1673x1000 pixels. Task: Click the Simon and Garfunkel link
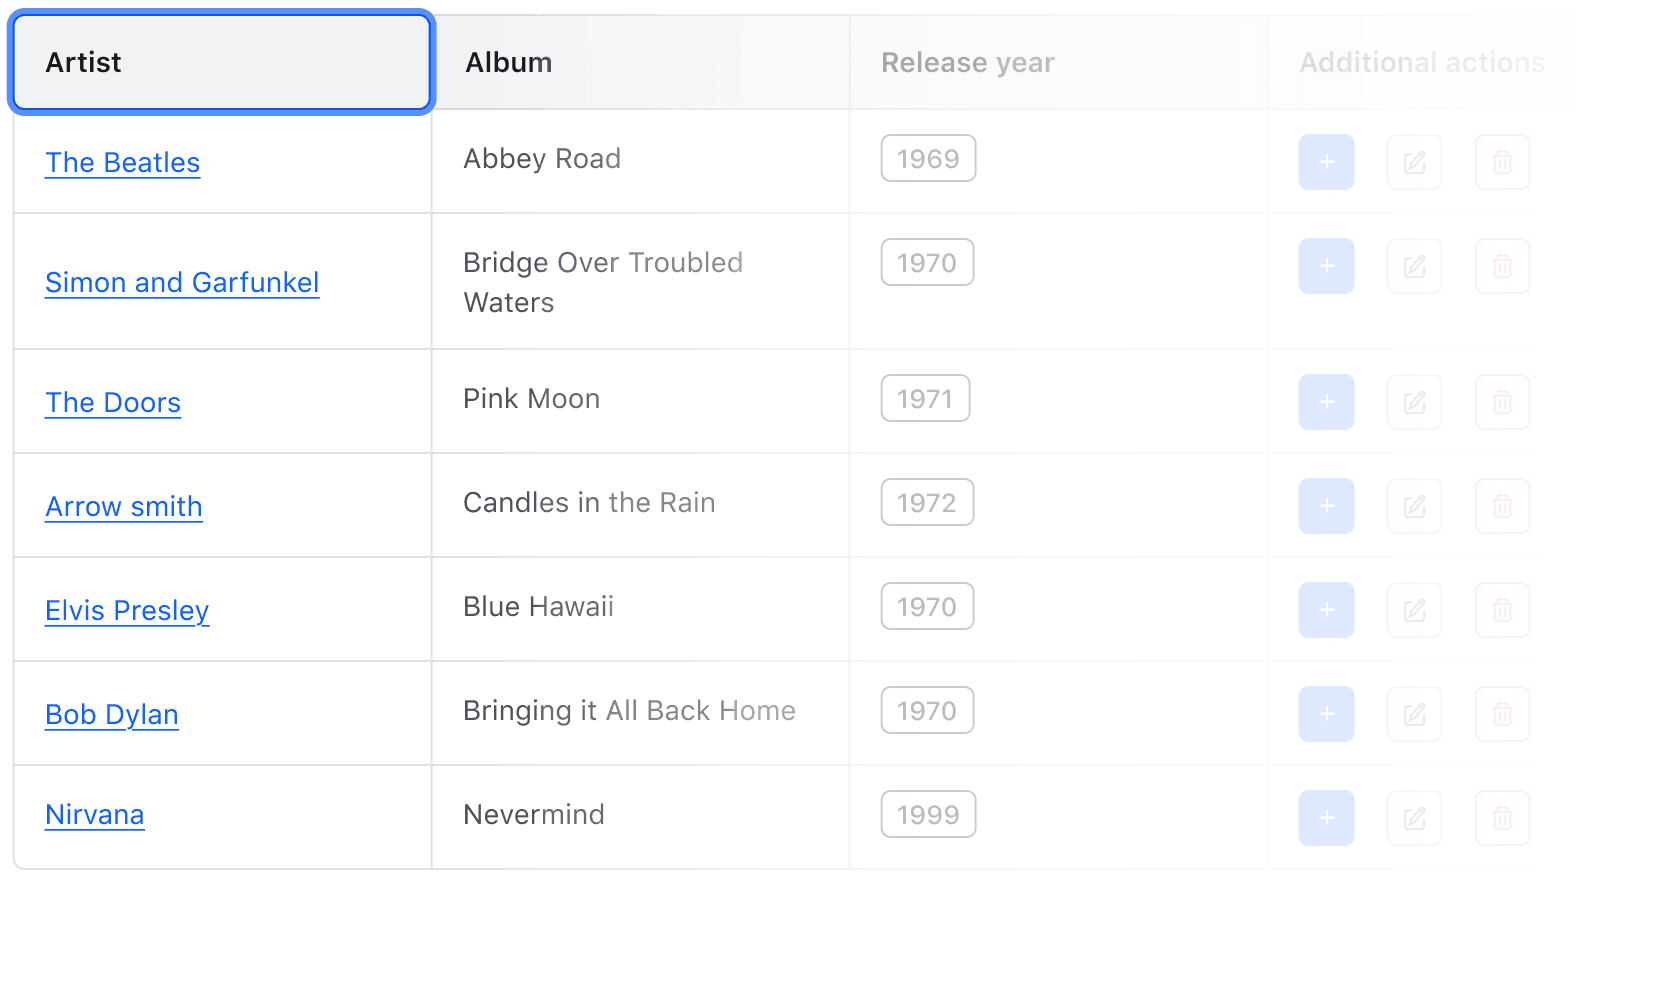[181, 282]
